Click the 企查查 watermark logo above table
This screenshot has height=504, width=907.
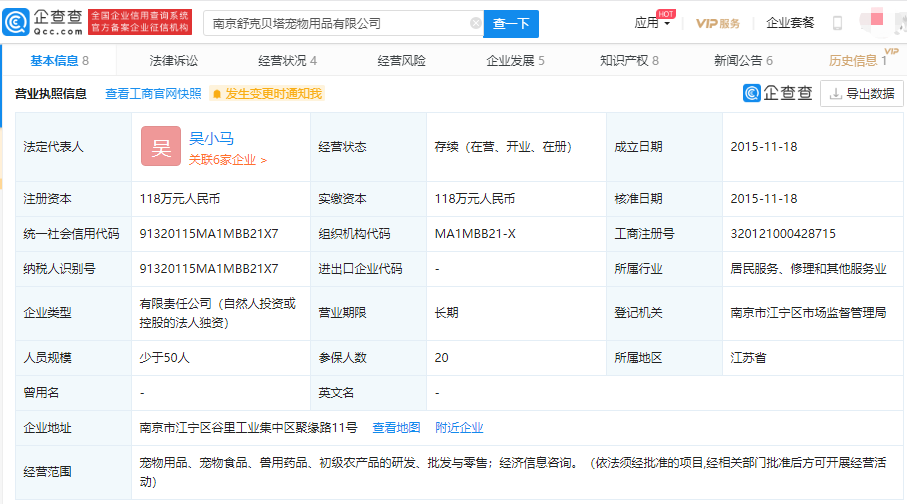tap(777, 93)
